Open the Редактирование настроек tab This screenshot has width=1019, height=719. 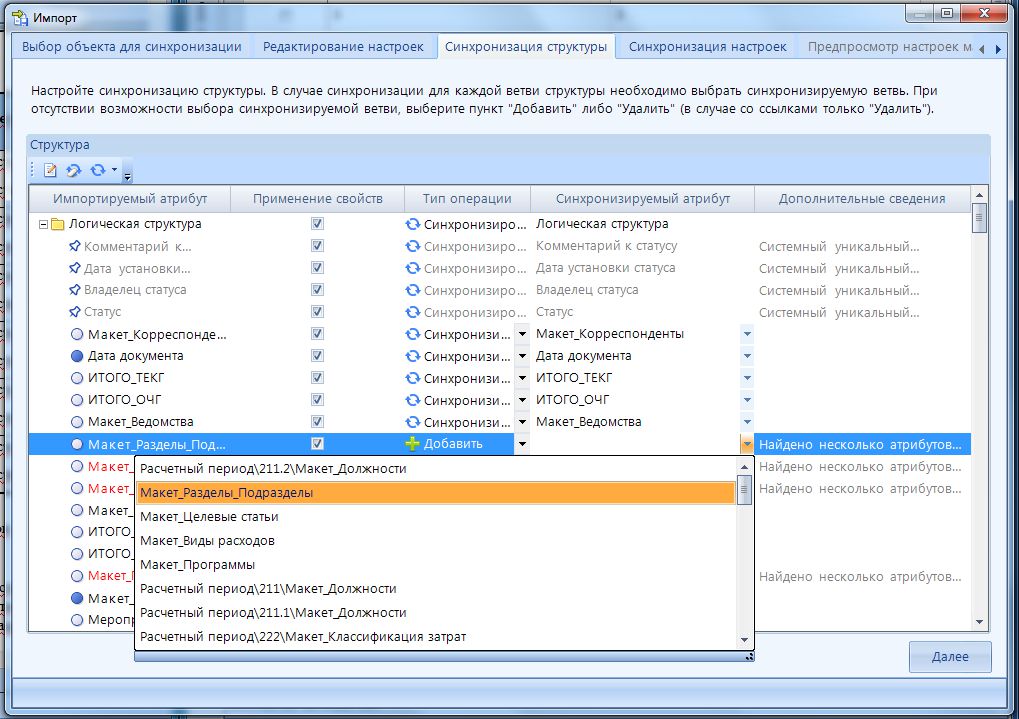tap(344, 46)
